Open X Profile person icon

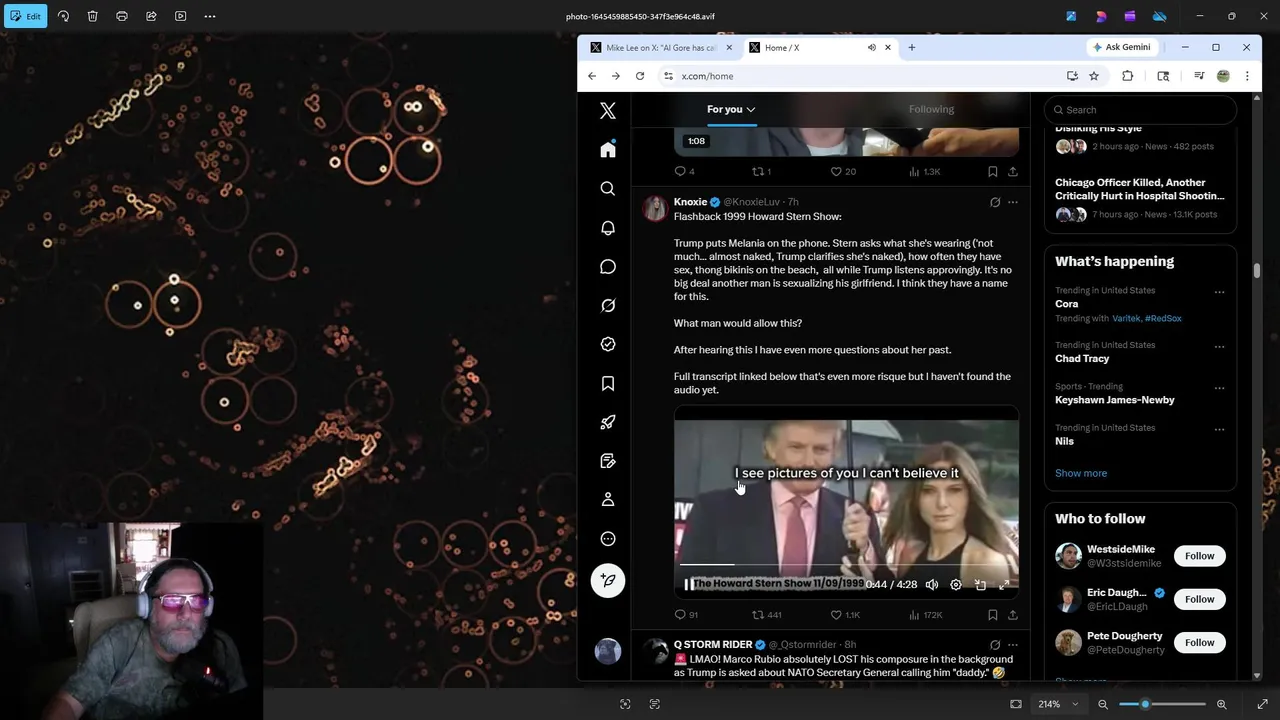click(x=608, y=500)
